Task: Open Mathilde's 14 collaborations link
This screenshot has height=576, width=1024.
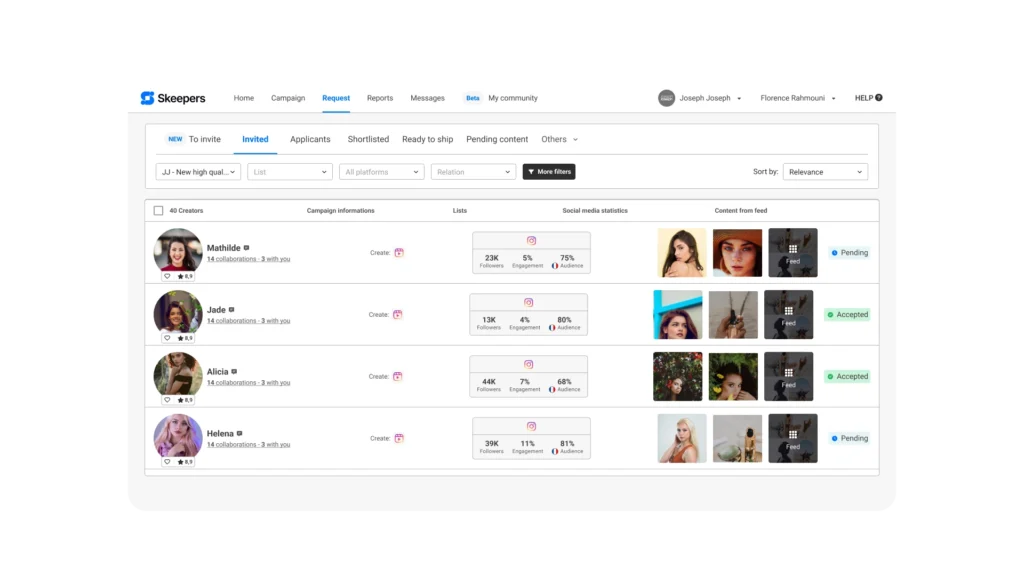Action: coord(248,259)
